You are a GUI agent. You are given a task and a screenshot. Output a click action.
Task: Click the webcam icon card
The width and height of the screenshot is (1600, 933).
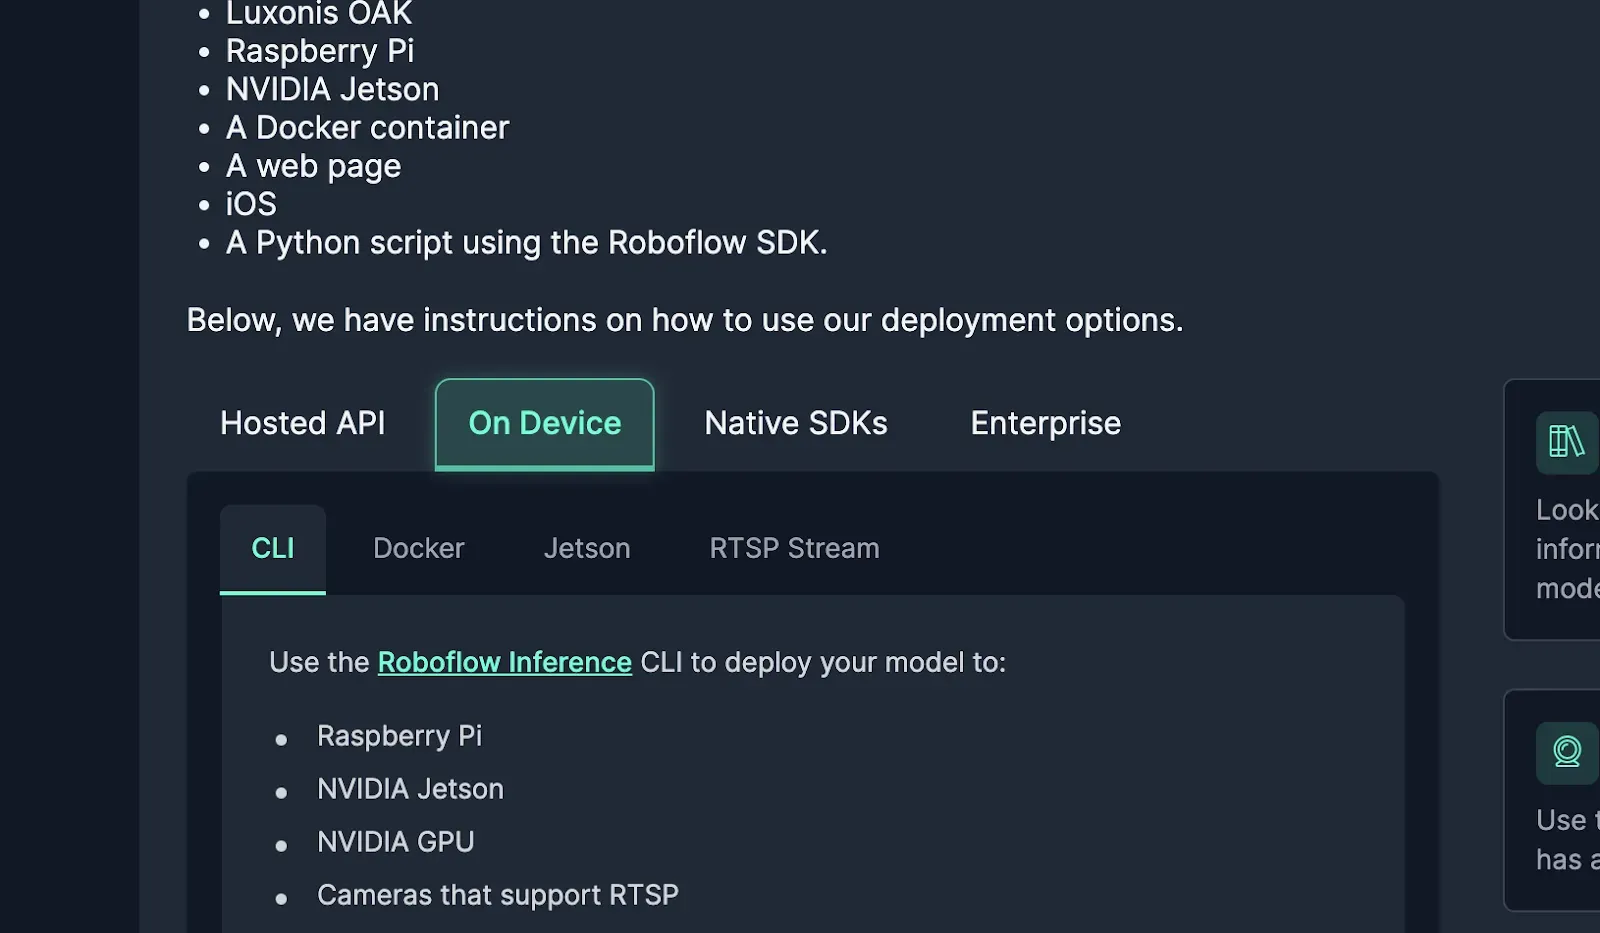tap(1552, 800)
